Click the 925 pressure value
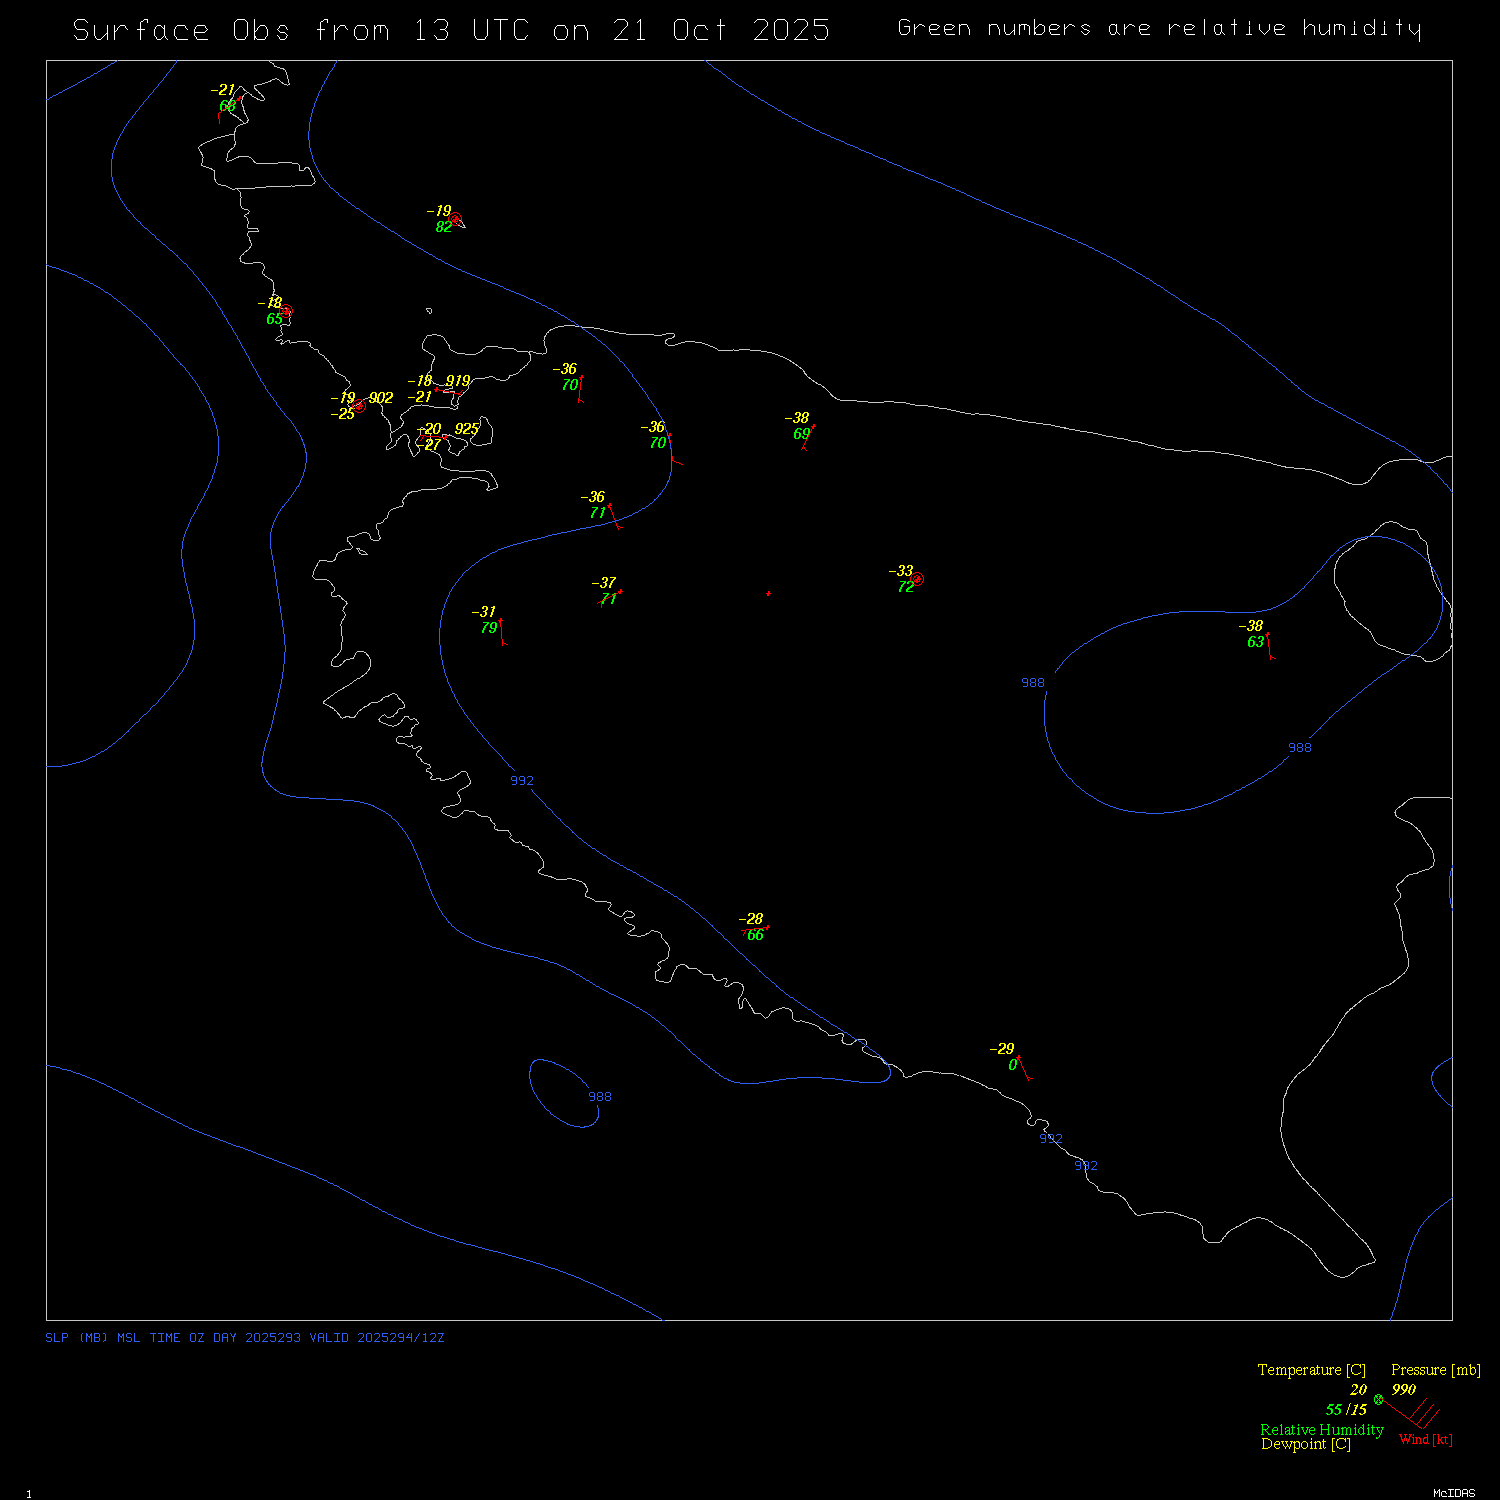 point(466,429)
